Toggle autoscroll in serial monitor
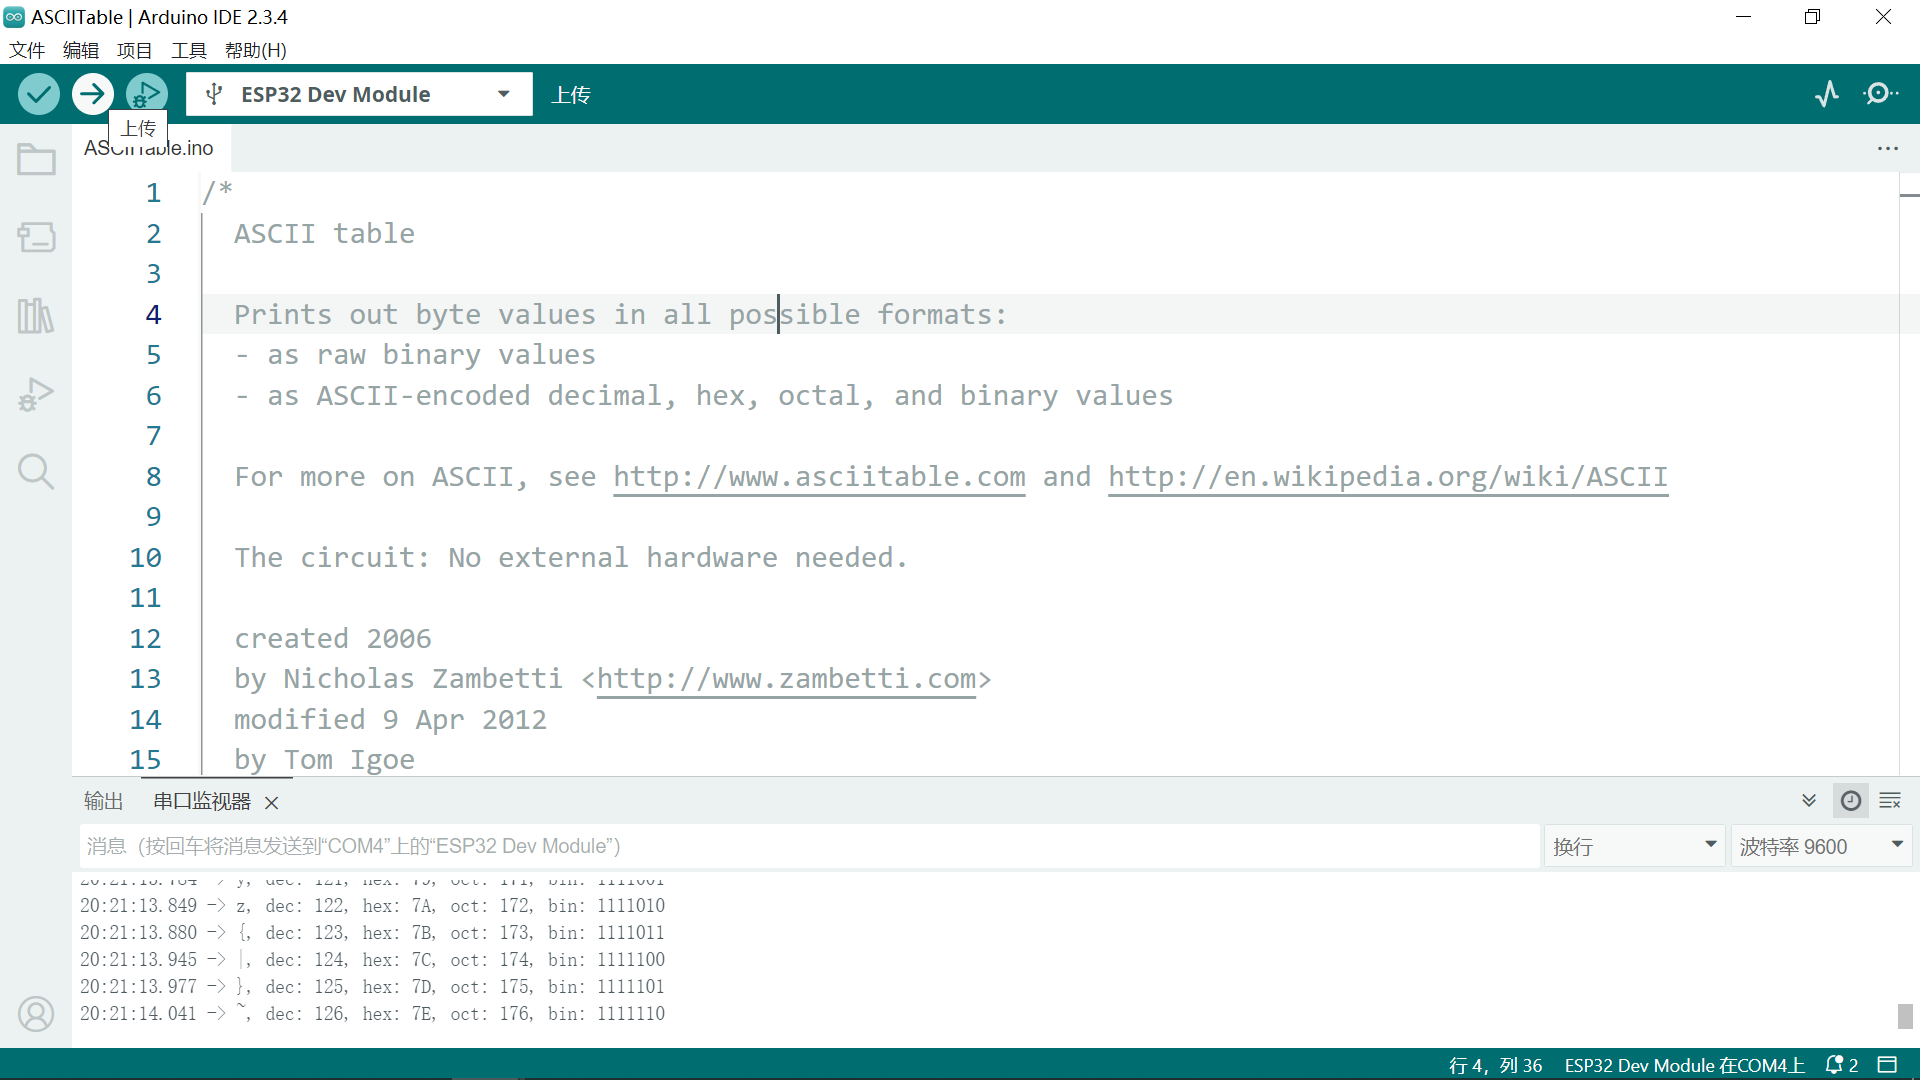 pyautogui.click(x=1809, y=801)
